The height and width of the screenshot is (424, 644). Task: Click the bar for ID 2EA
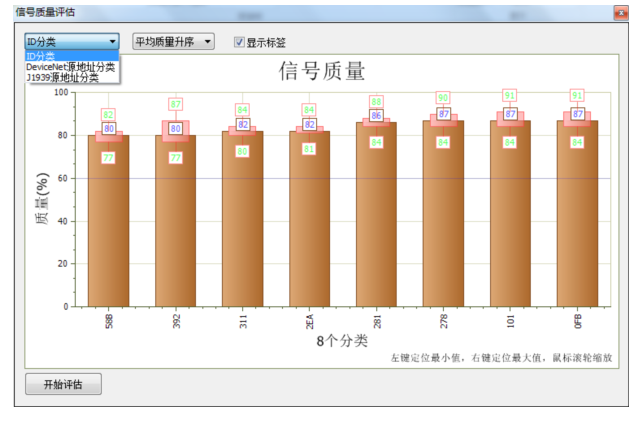(309, 219)
